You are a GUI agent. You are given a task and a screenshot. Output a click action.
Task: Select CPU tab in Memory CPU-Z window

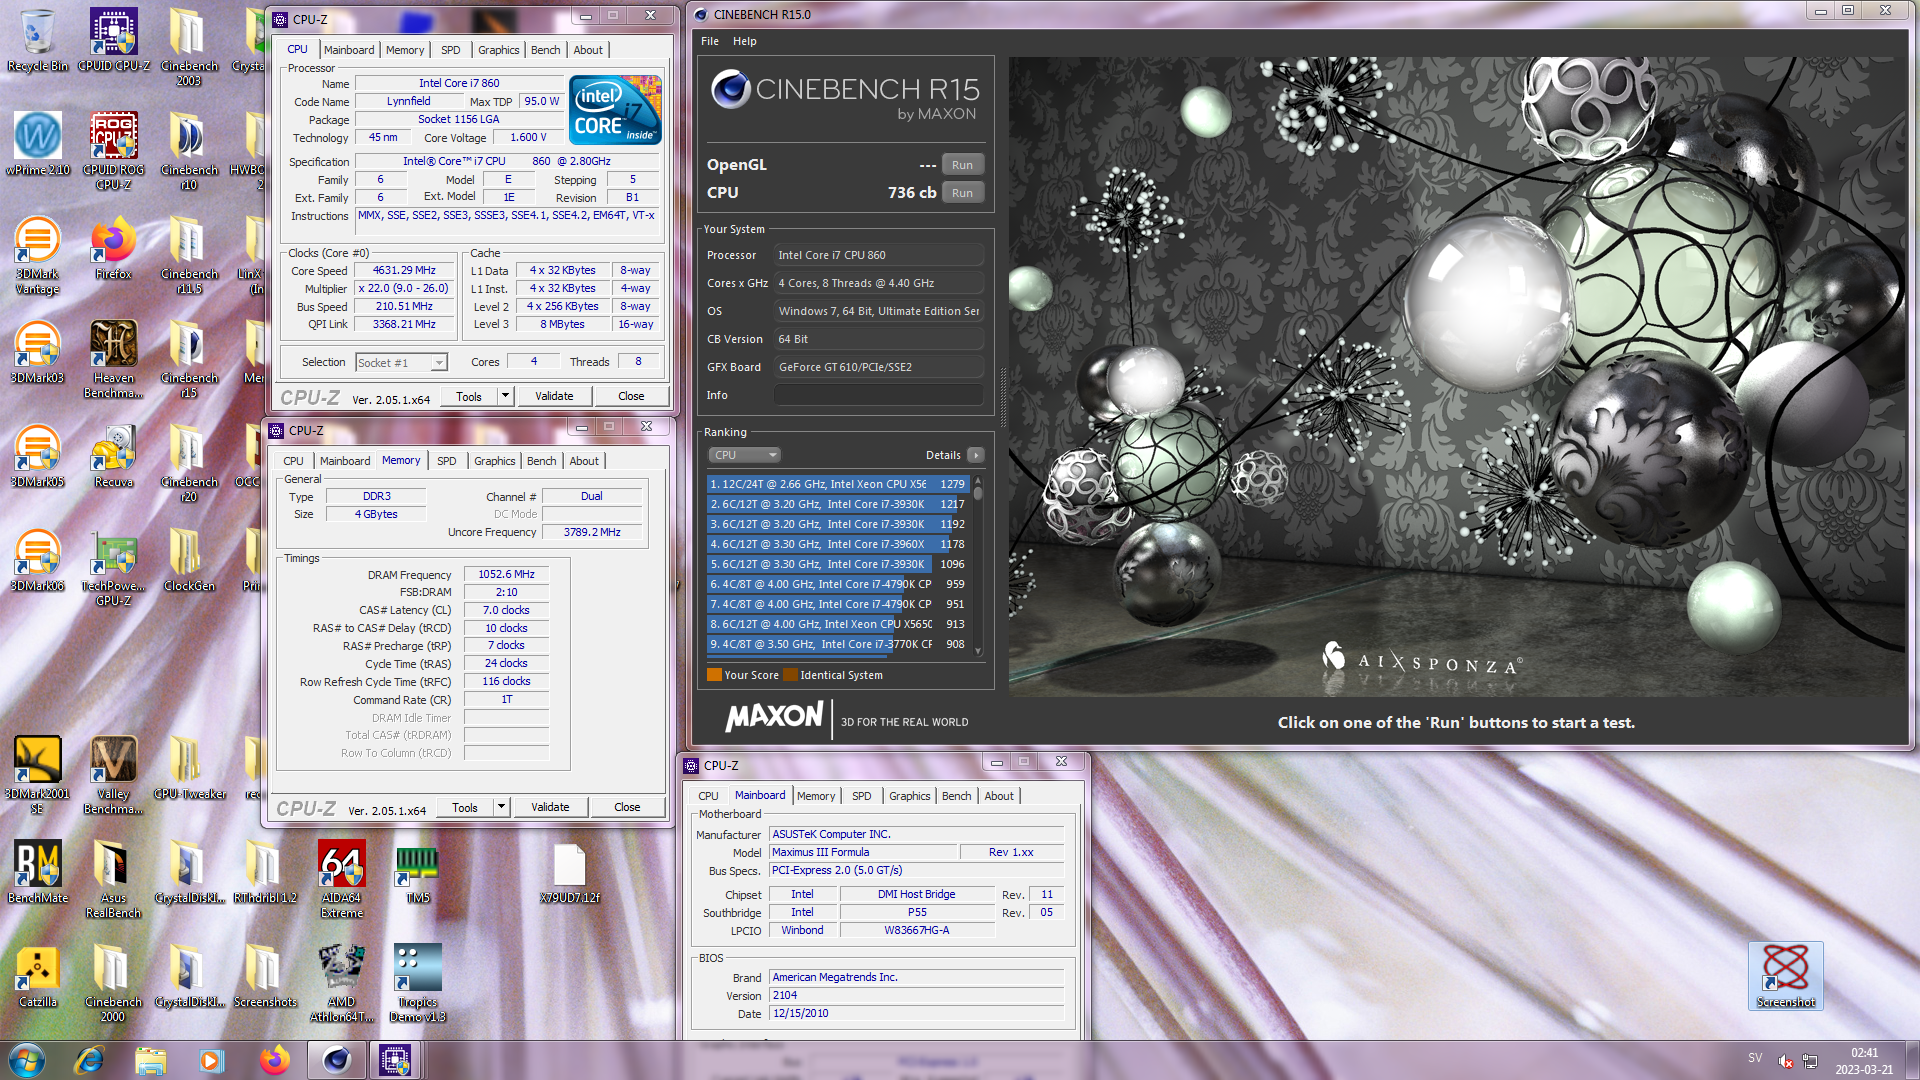(x=293, y=461)
